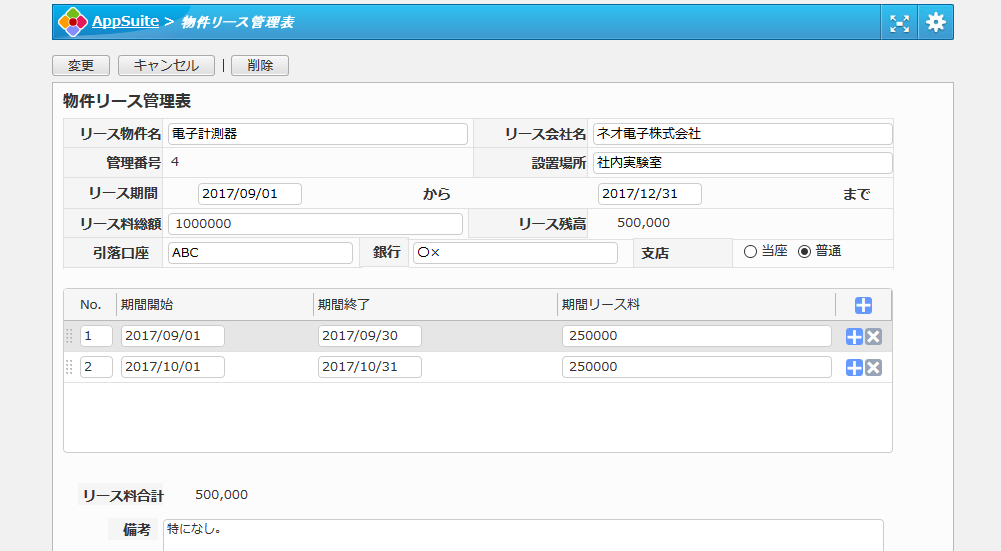Open the AppSuite breadcrumb link
The height and width of the screenshot is (551, 1001).
[125, 22]
